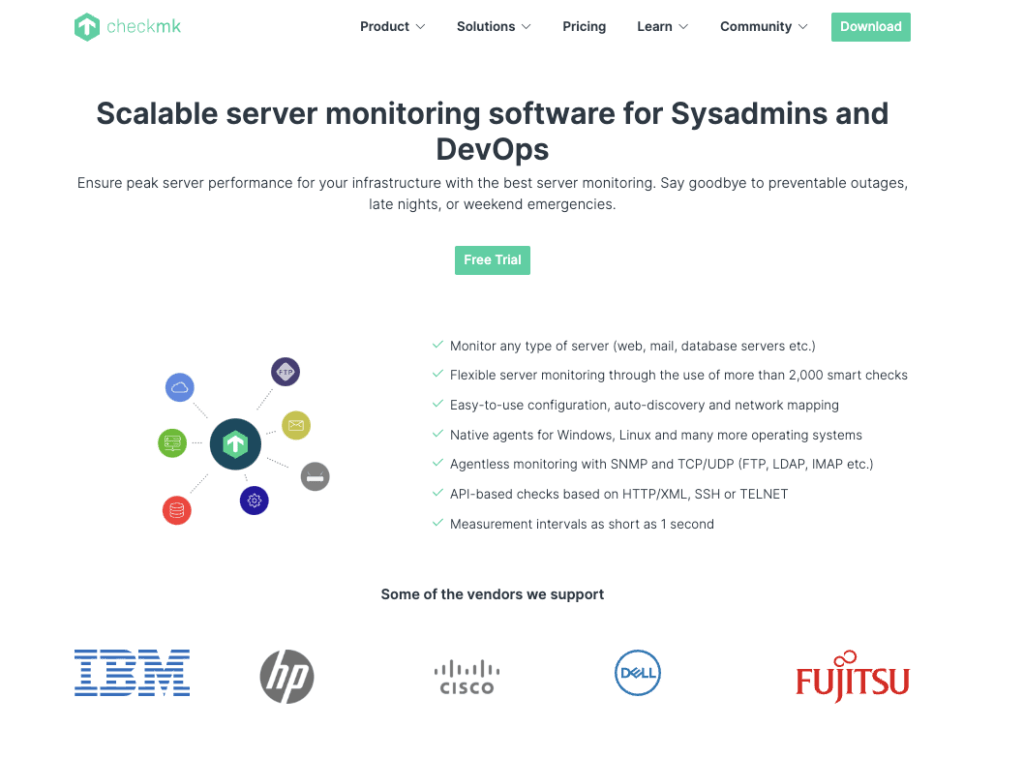Click the dark blue gear icon
Image resolution: width=1024 pixels, height=759 pixels.
point(254,500)
